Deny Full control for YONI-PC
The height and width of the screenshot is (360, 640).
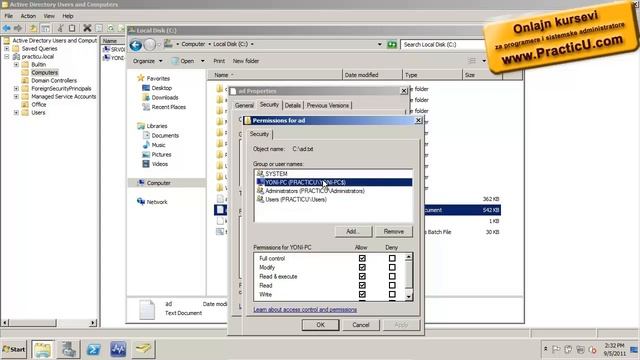coord(392,258)
